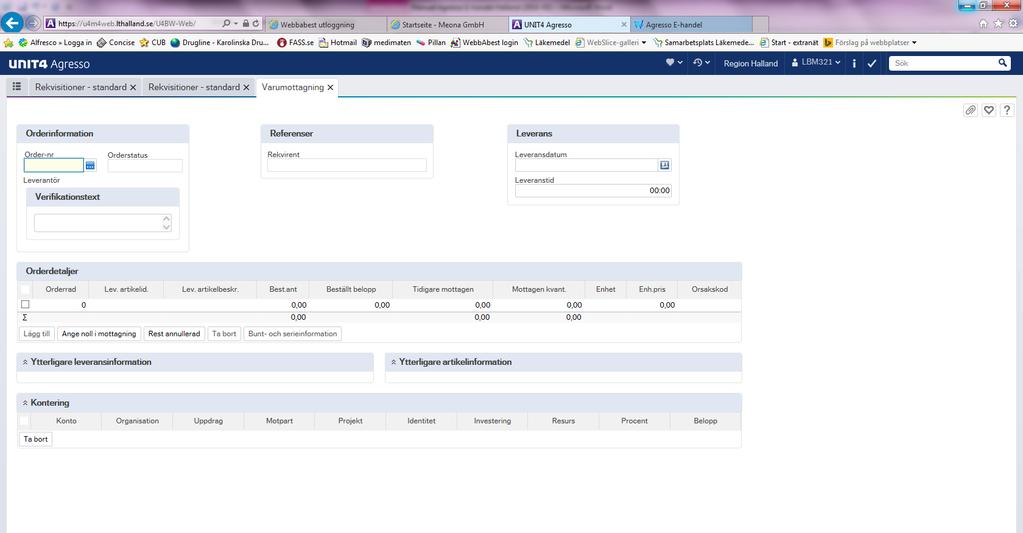Click the Leveransdatum field
This screenshot has height=533, width=1023.
(x=586, y=165)
